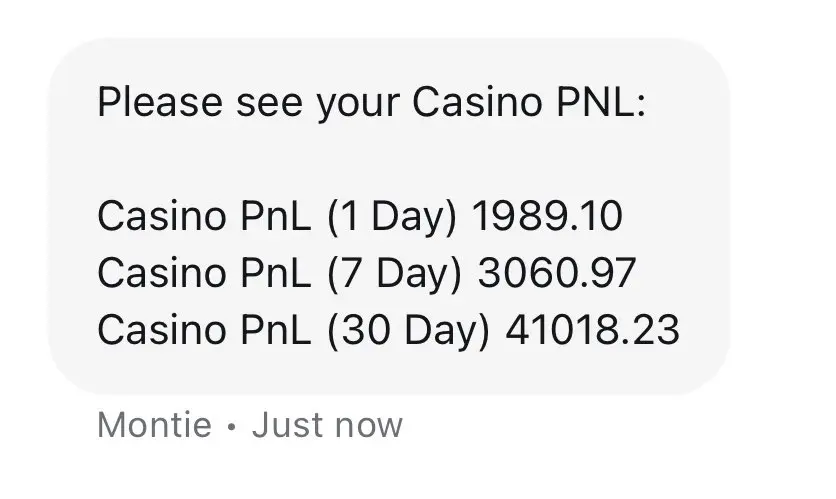Click Casino in the heading line
This screenshot has width=836, height=499.
coord(477,102)
